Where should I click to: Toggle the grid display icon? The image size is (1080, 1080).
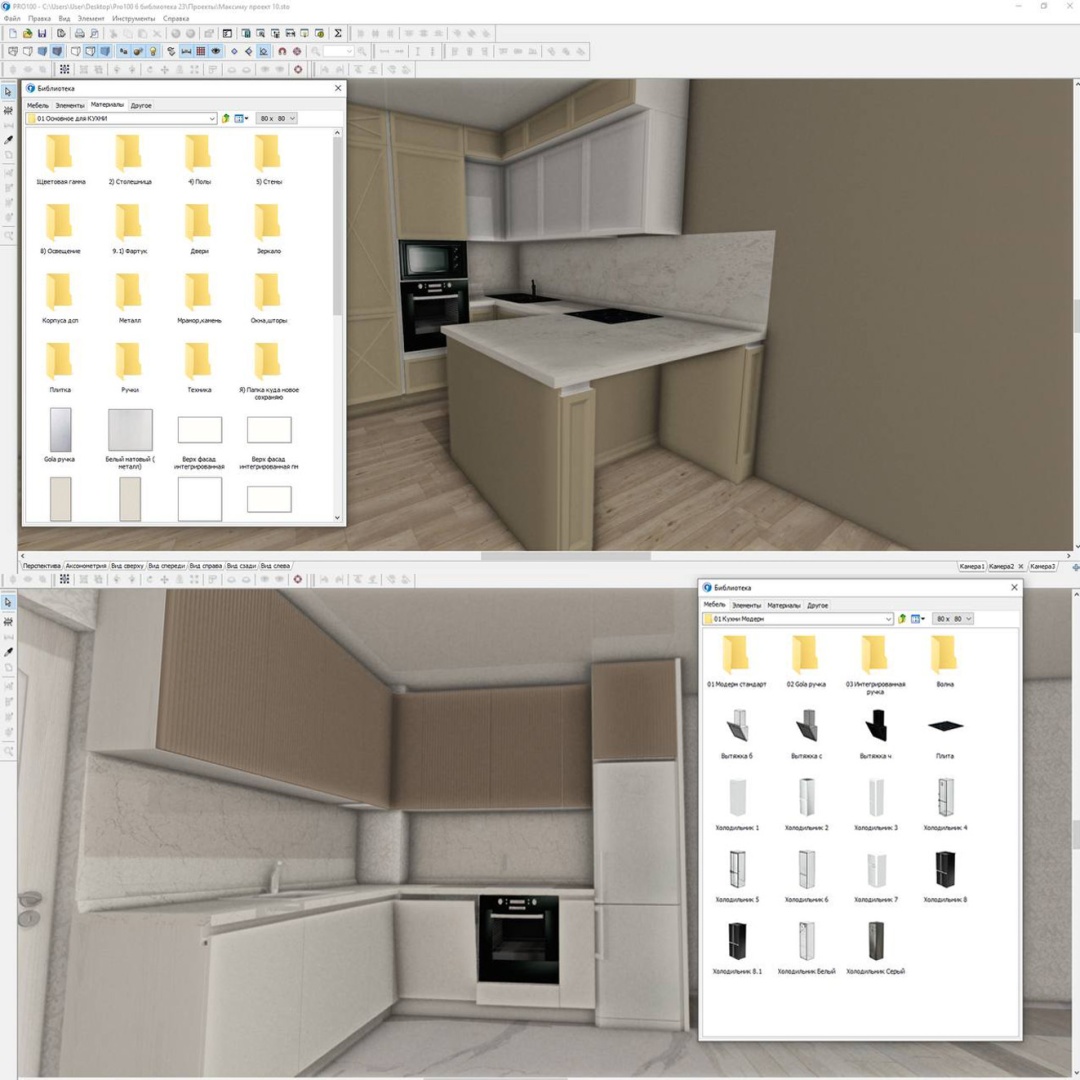201,51
